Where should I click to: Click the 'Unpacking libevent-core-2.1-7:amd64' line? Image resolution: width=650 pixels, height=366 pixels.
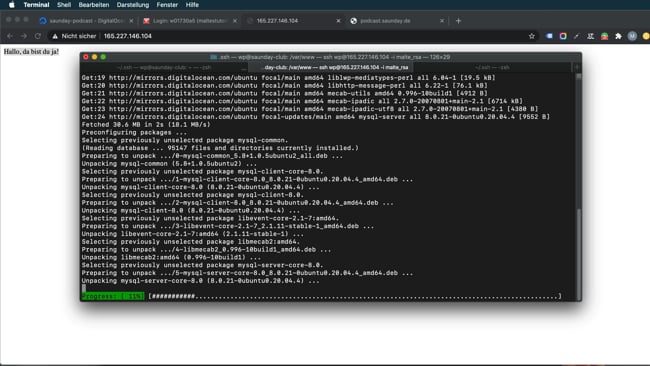(x=193, y=234)
